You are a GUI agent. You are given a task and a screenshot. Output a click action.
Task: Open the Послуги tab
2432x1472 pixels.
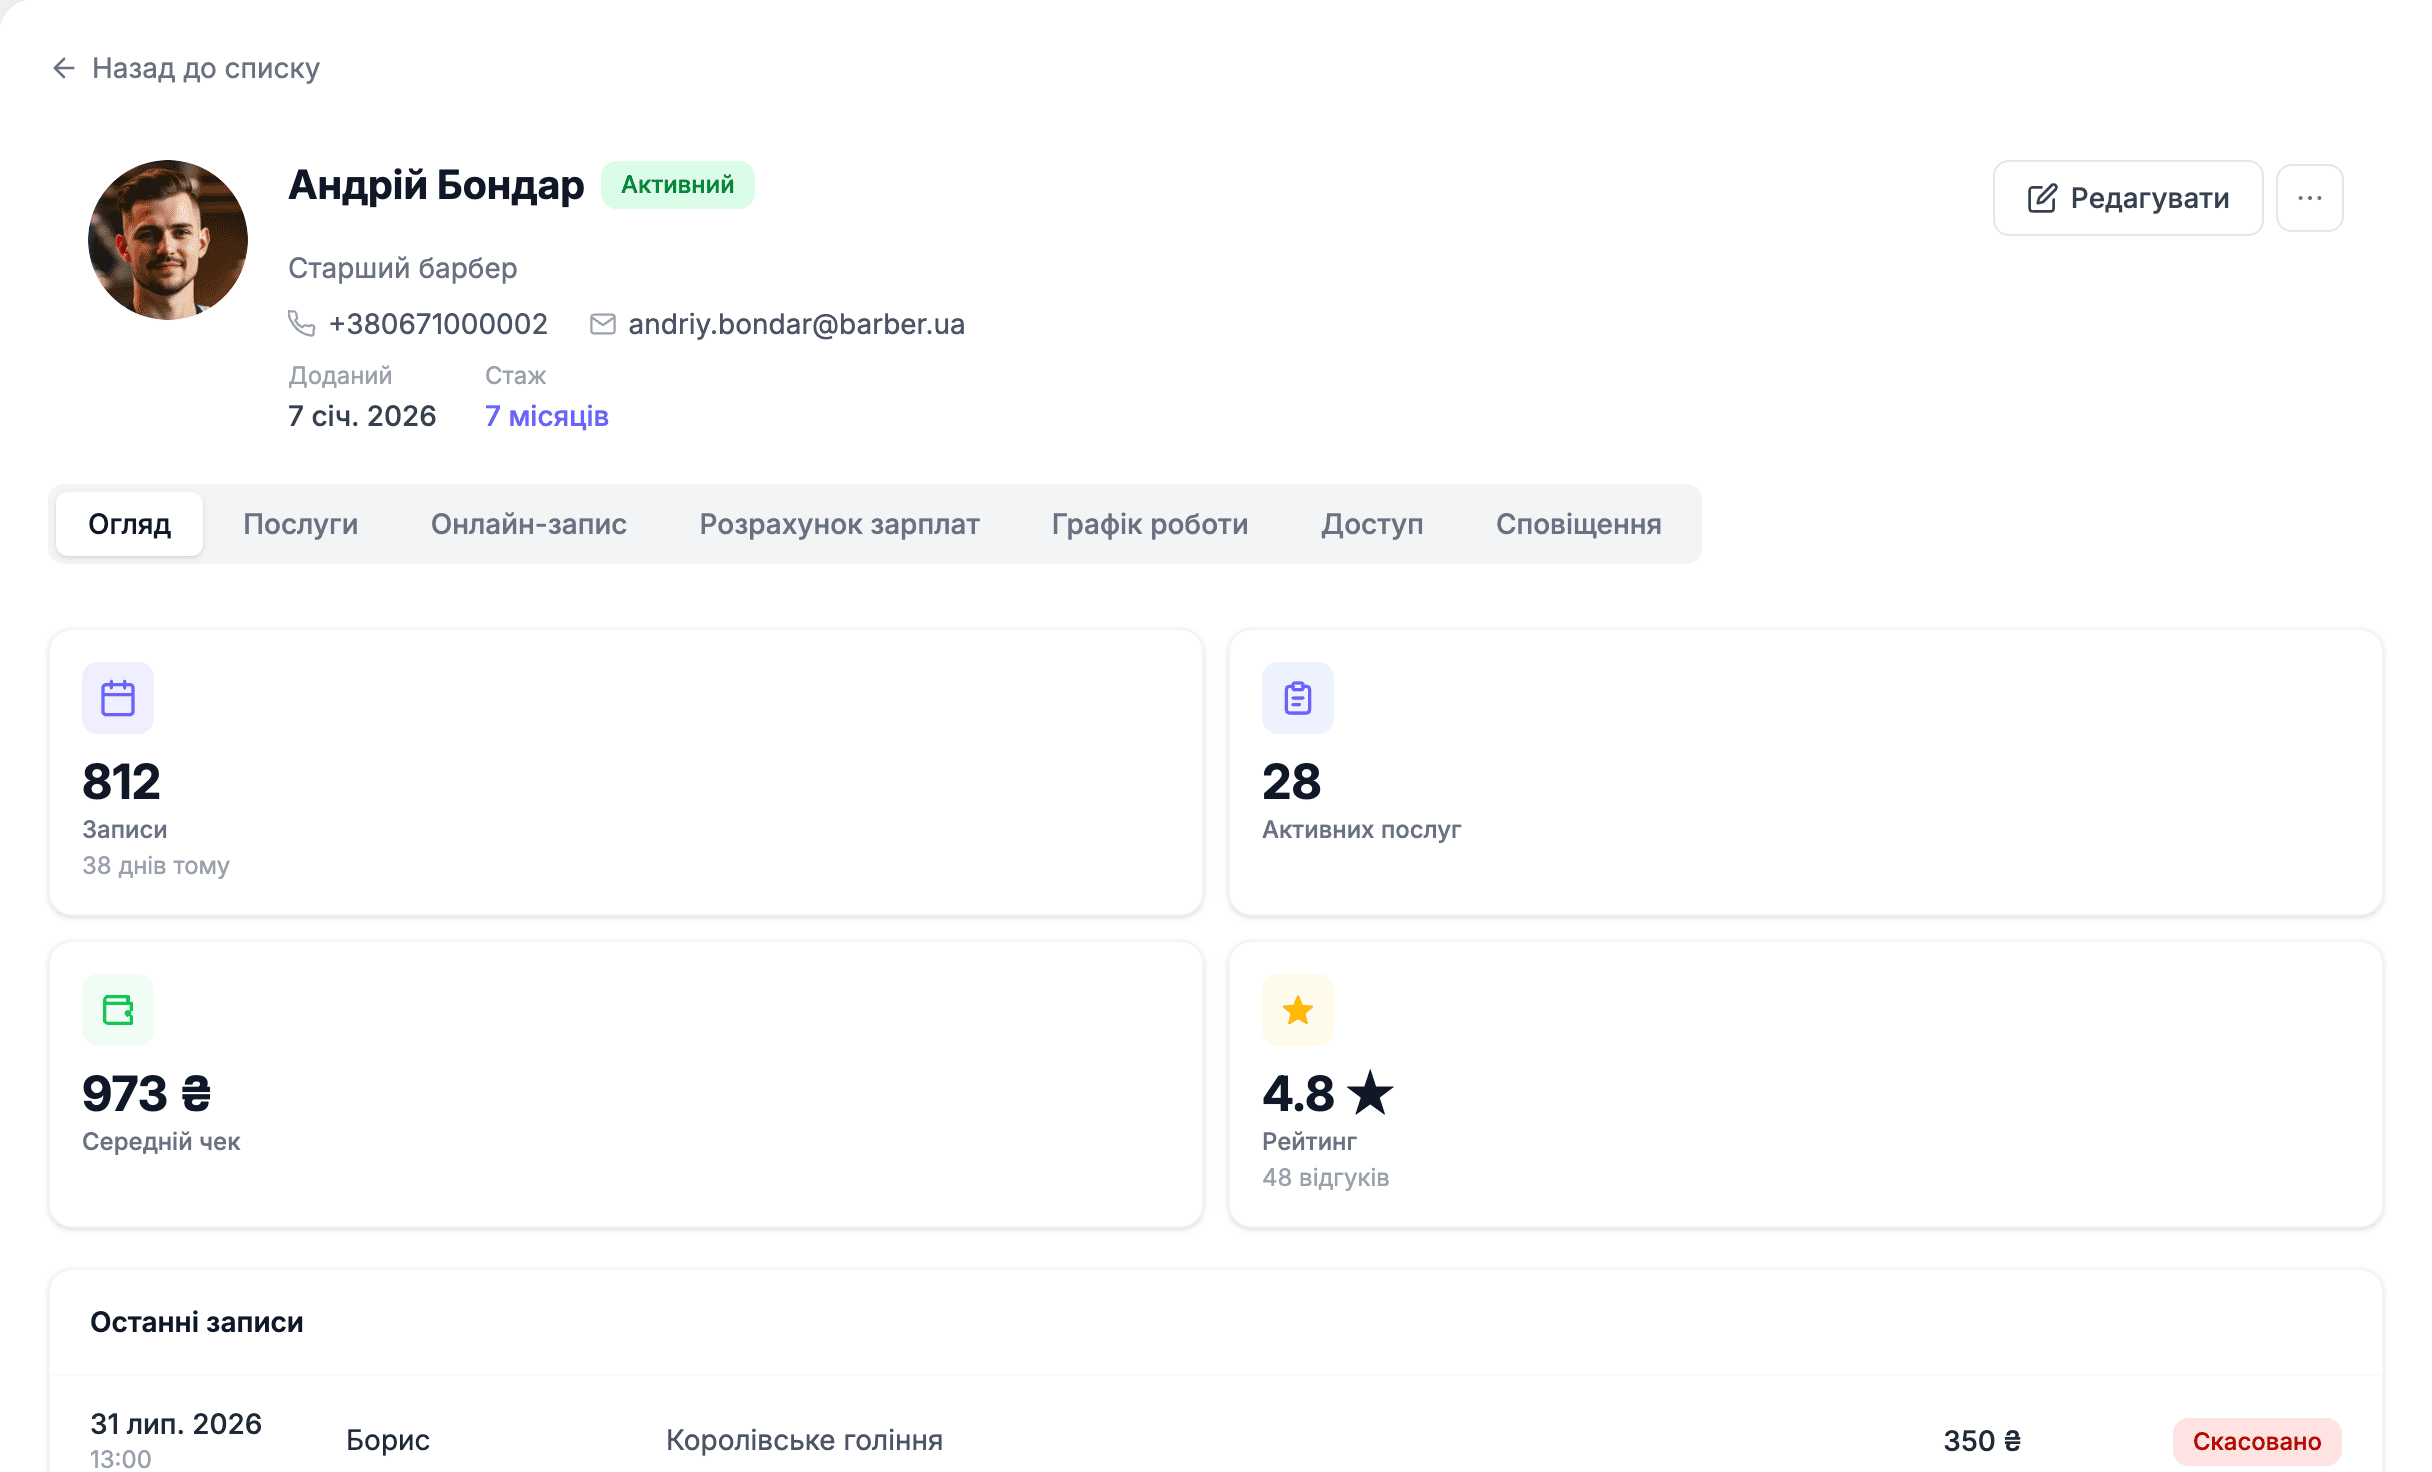(x=301, y=524)
